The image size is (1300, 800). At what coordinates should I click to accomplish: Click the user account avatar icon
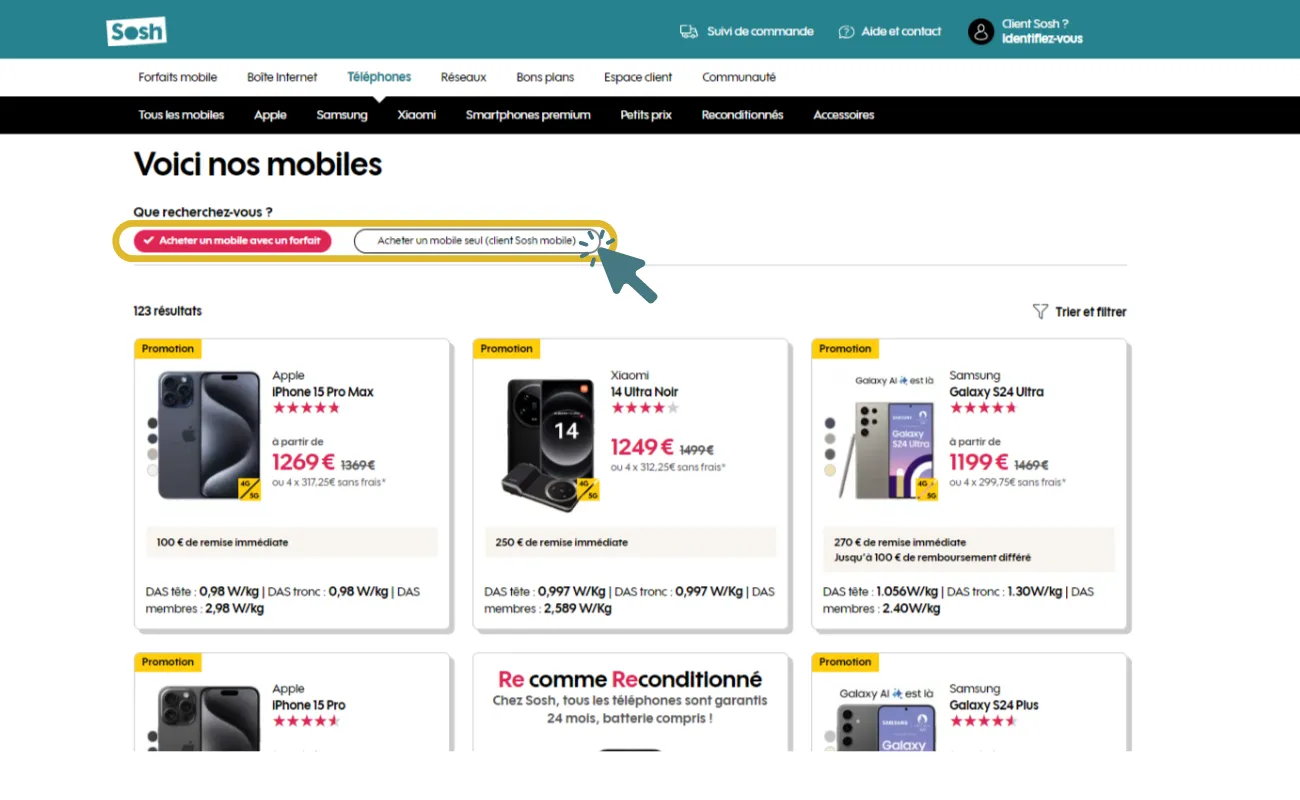981,32
